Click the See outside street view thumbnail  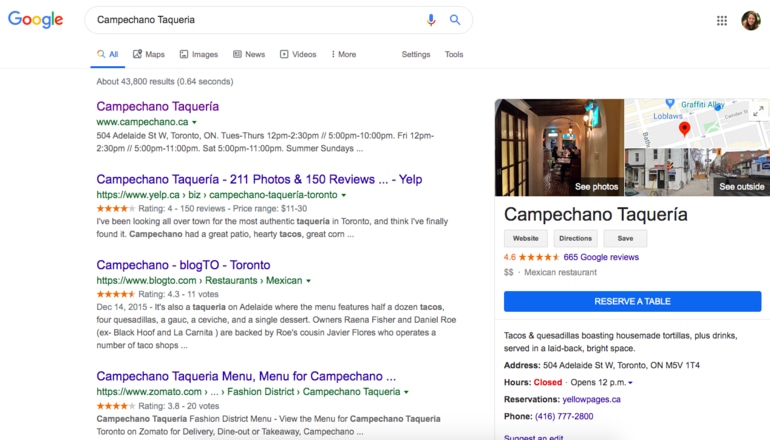click(697, 172)
